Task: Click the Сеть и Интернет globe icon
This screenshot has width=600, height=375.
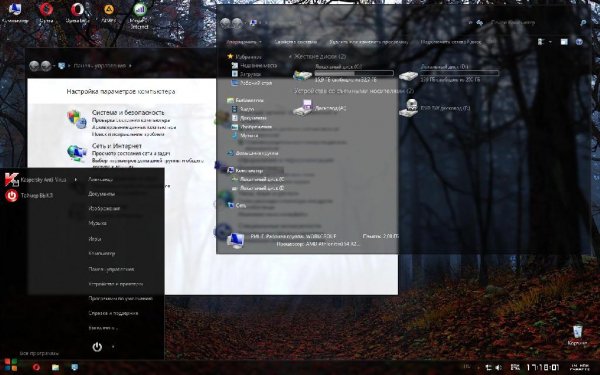Action: click(77, 153)
